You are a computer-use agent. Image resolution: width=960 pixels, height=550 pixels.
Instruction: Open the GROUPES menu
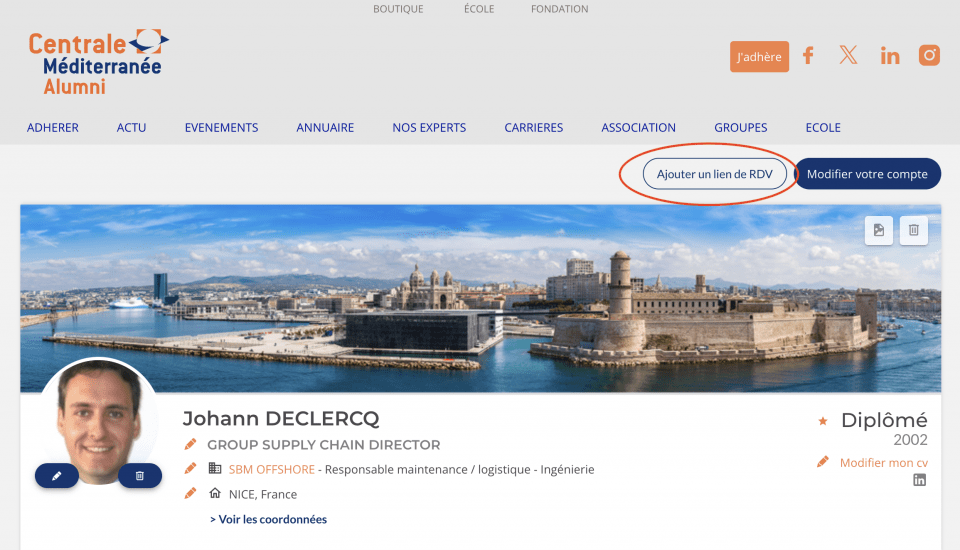741,128
